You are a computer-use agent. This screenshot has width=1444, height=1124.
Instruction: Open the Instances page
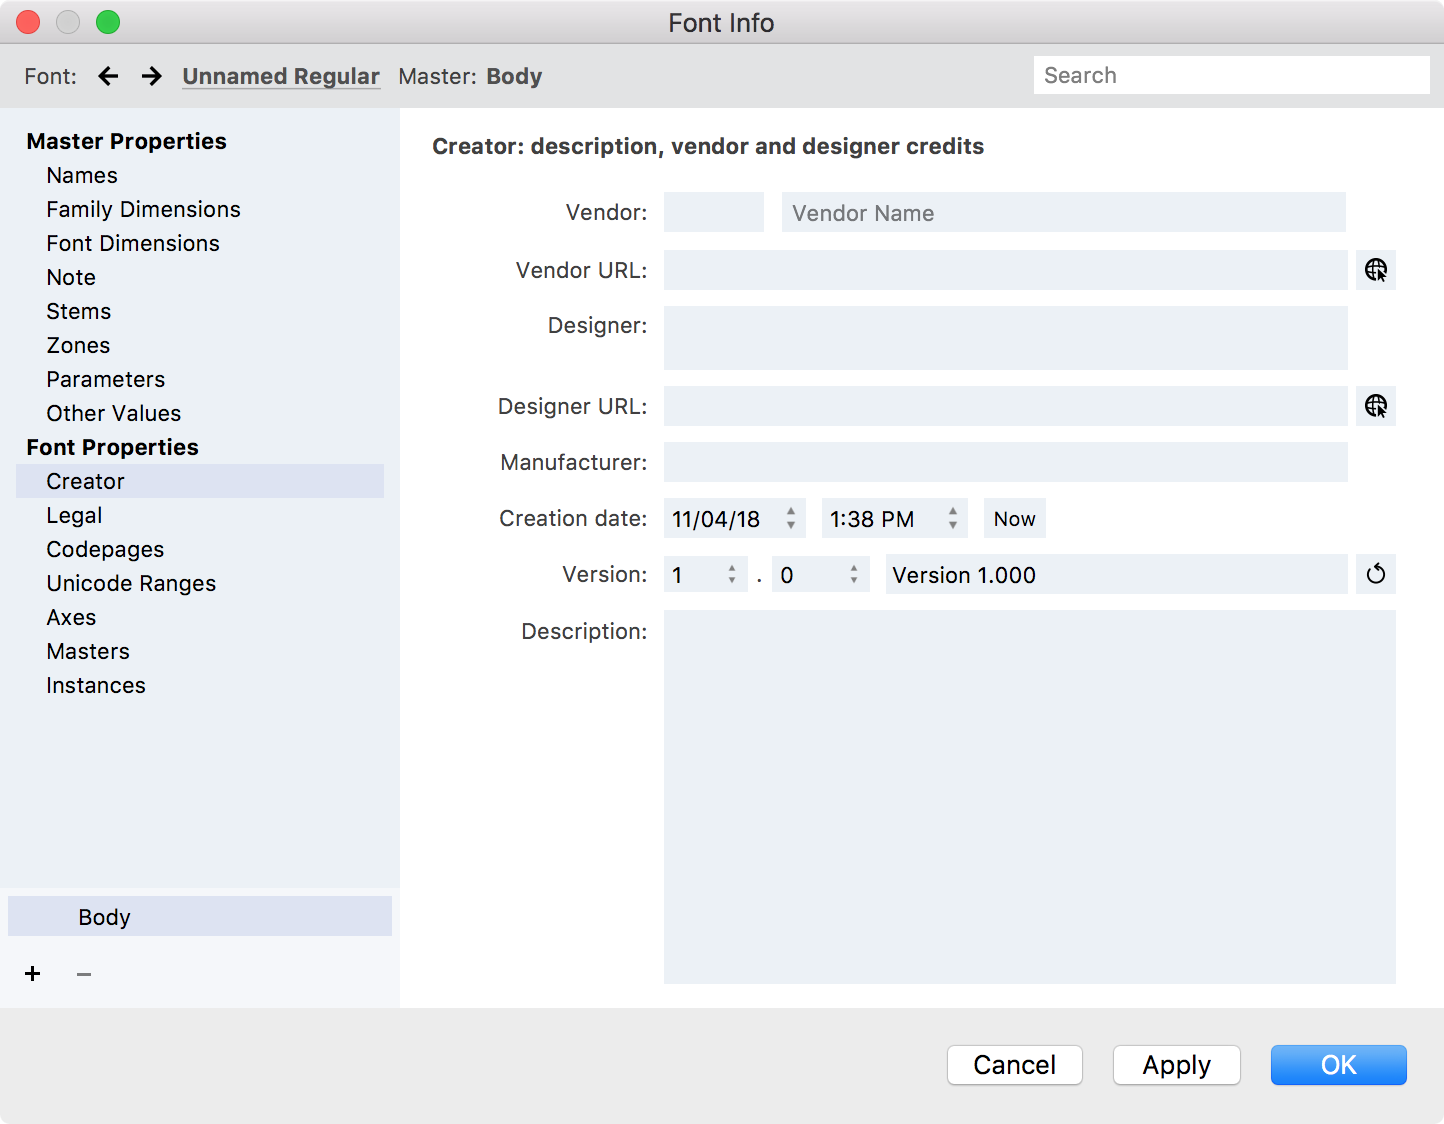96,685
